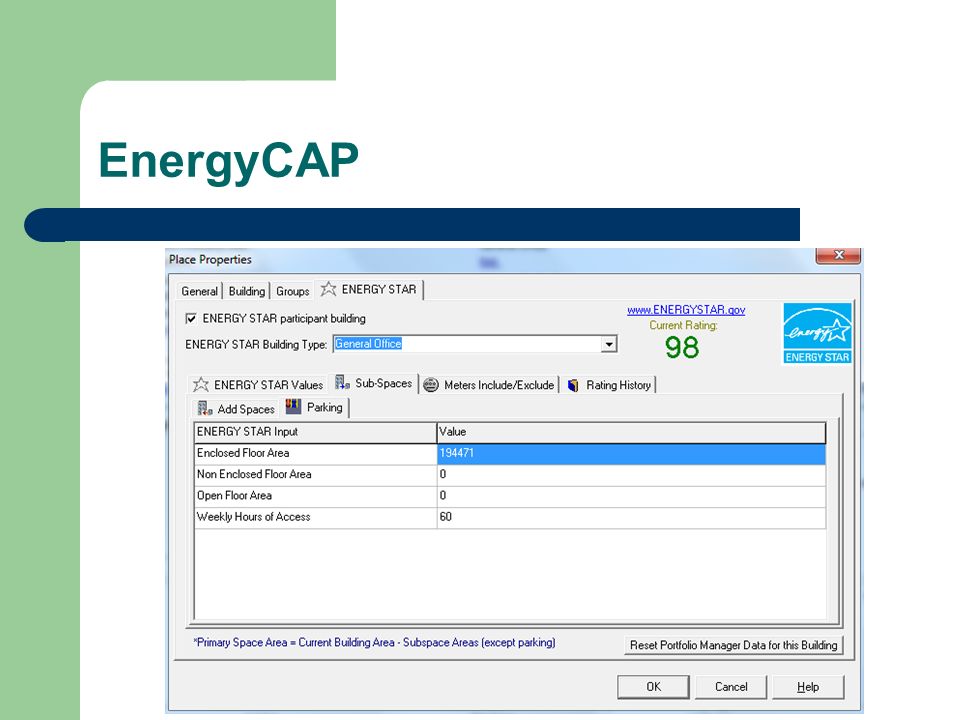The image size is (960, 720).
Task: Click the Meters Include/Exclude meter icon
Action: pos(431,384)
